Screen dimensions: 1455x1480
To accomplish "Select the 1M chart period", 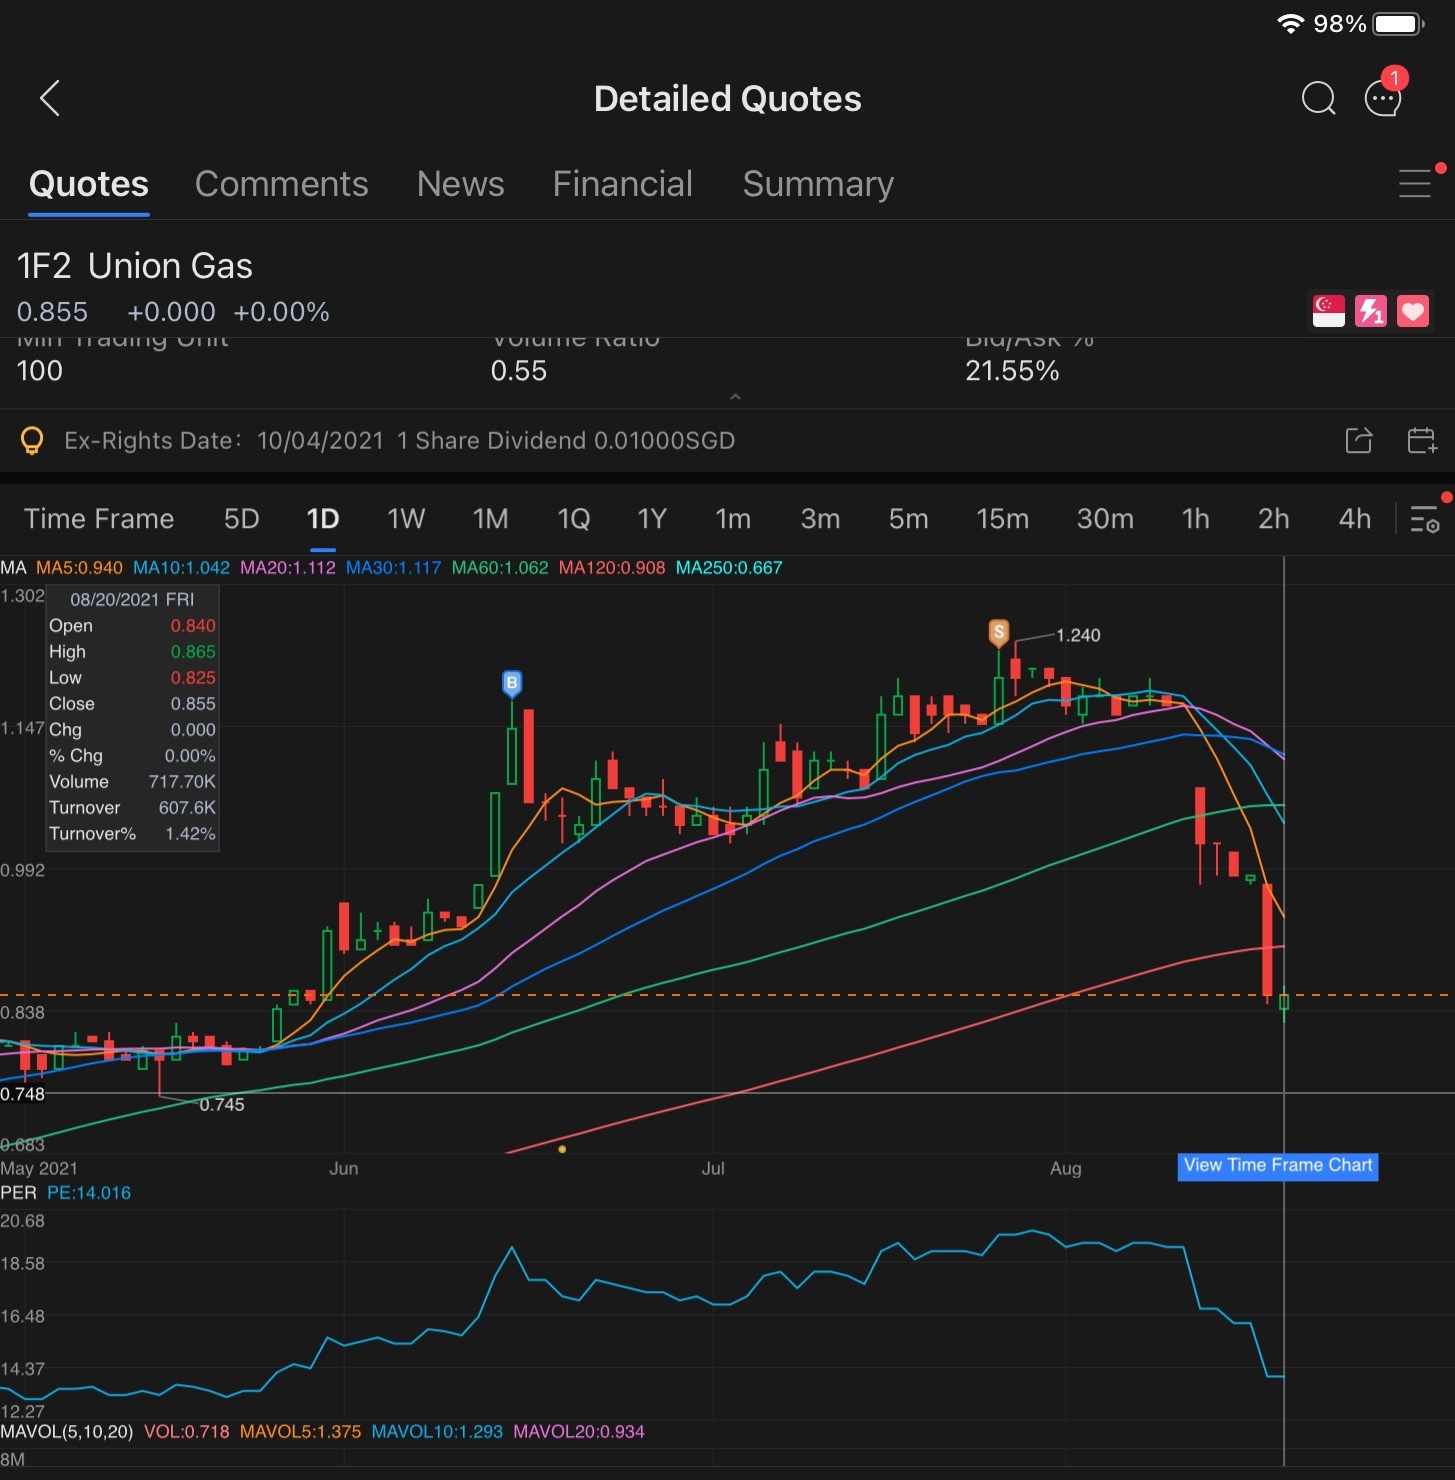I will pos(491,519).
